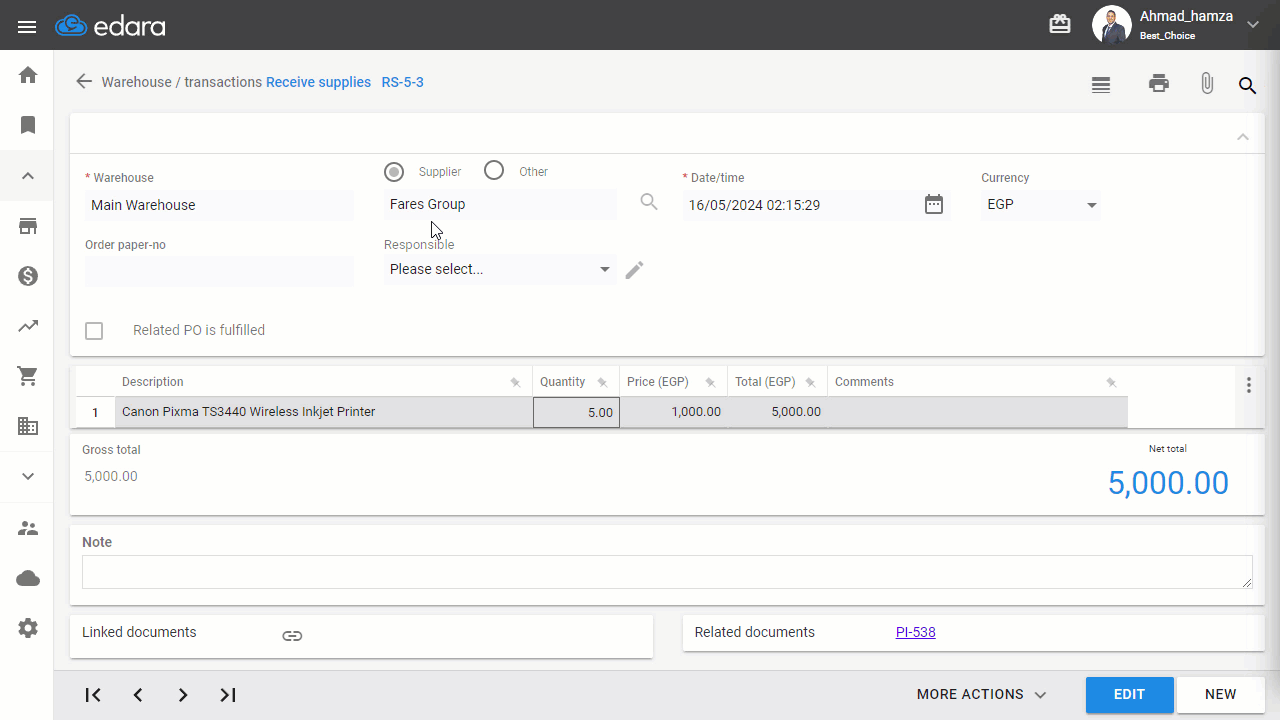1280x720 pixels.
Task: Click the NEW button
Action: (x=1221, y=695)
